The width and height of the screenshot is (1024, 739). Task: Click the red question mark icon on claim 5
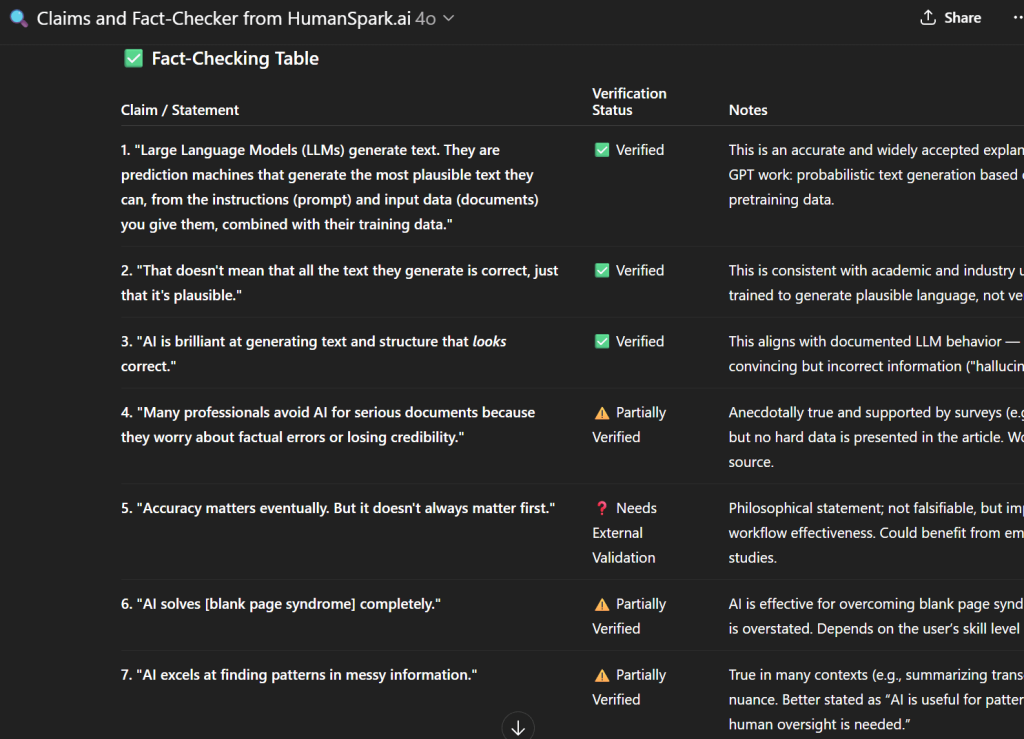tap(600, 507)
